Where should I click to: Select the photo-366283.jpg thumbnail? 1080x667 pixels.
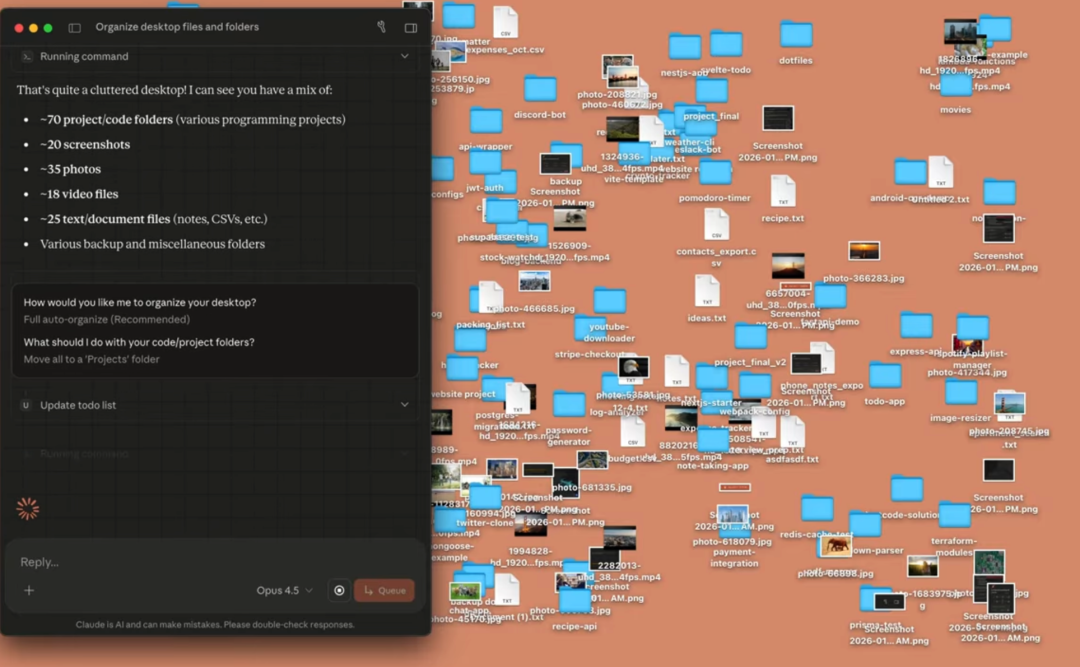(864, 252)
